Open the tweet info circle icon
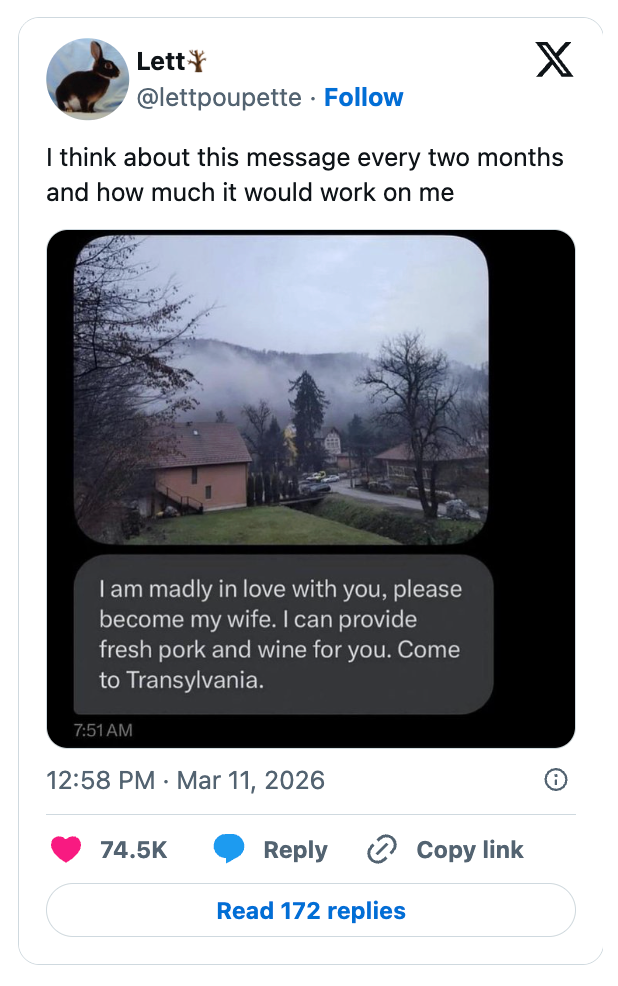The width and height of the screenshot is (618, 986). [x=556, y=780]
